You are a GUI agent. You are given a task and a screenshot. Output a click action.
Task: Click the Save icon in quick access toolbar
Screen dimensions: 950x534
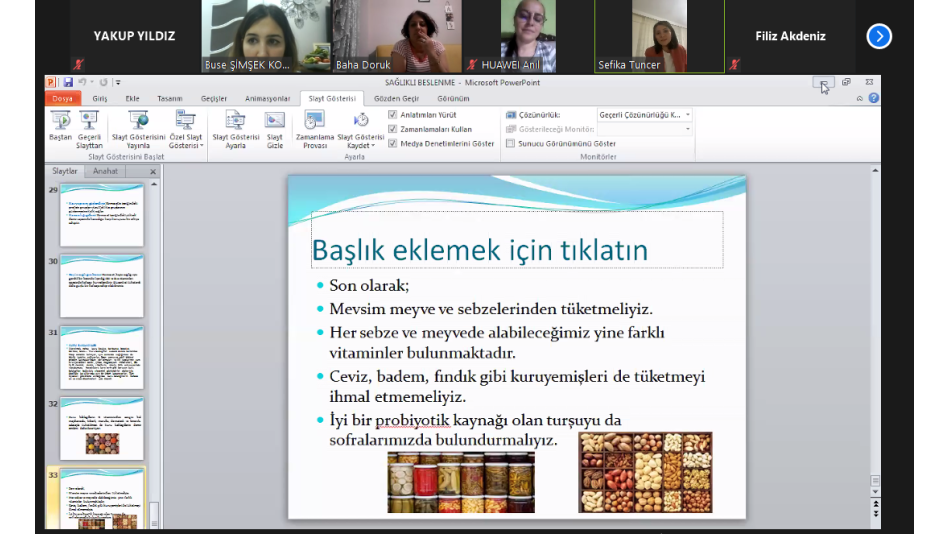click(68, 83)
